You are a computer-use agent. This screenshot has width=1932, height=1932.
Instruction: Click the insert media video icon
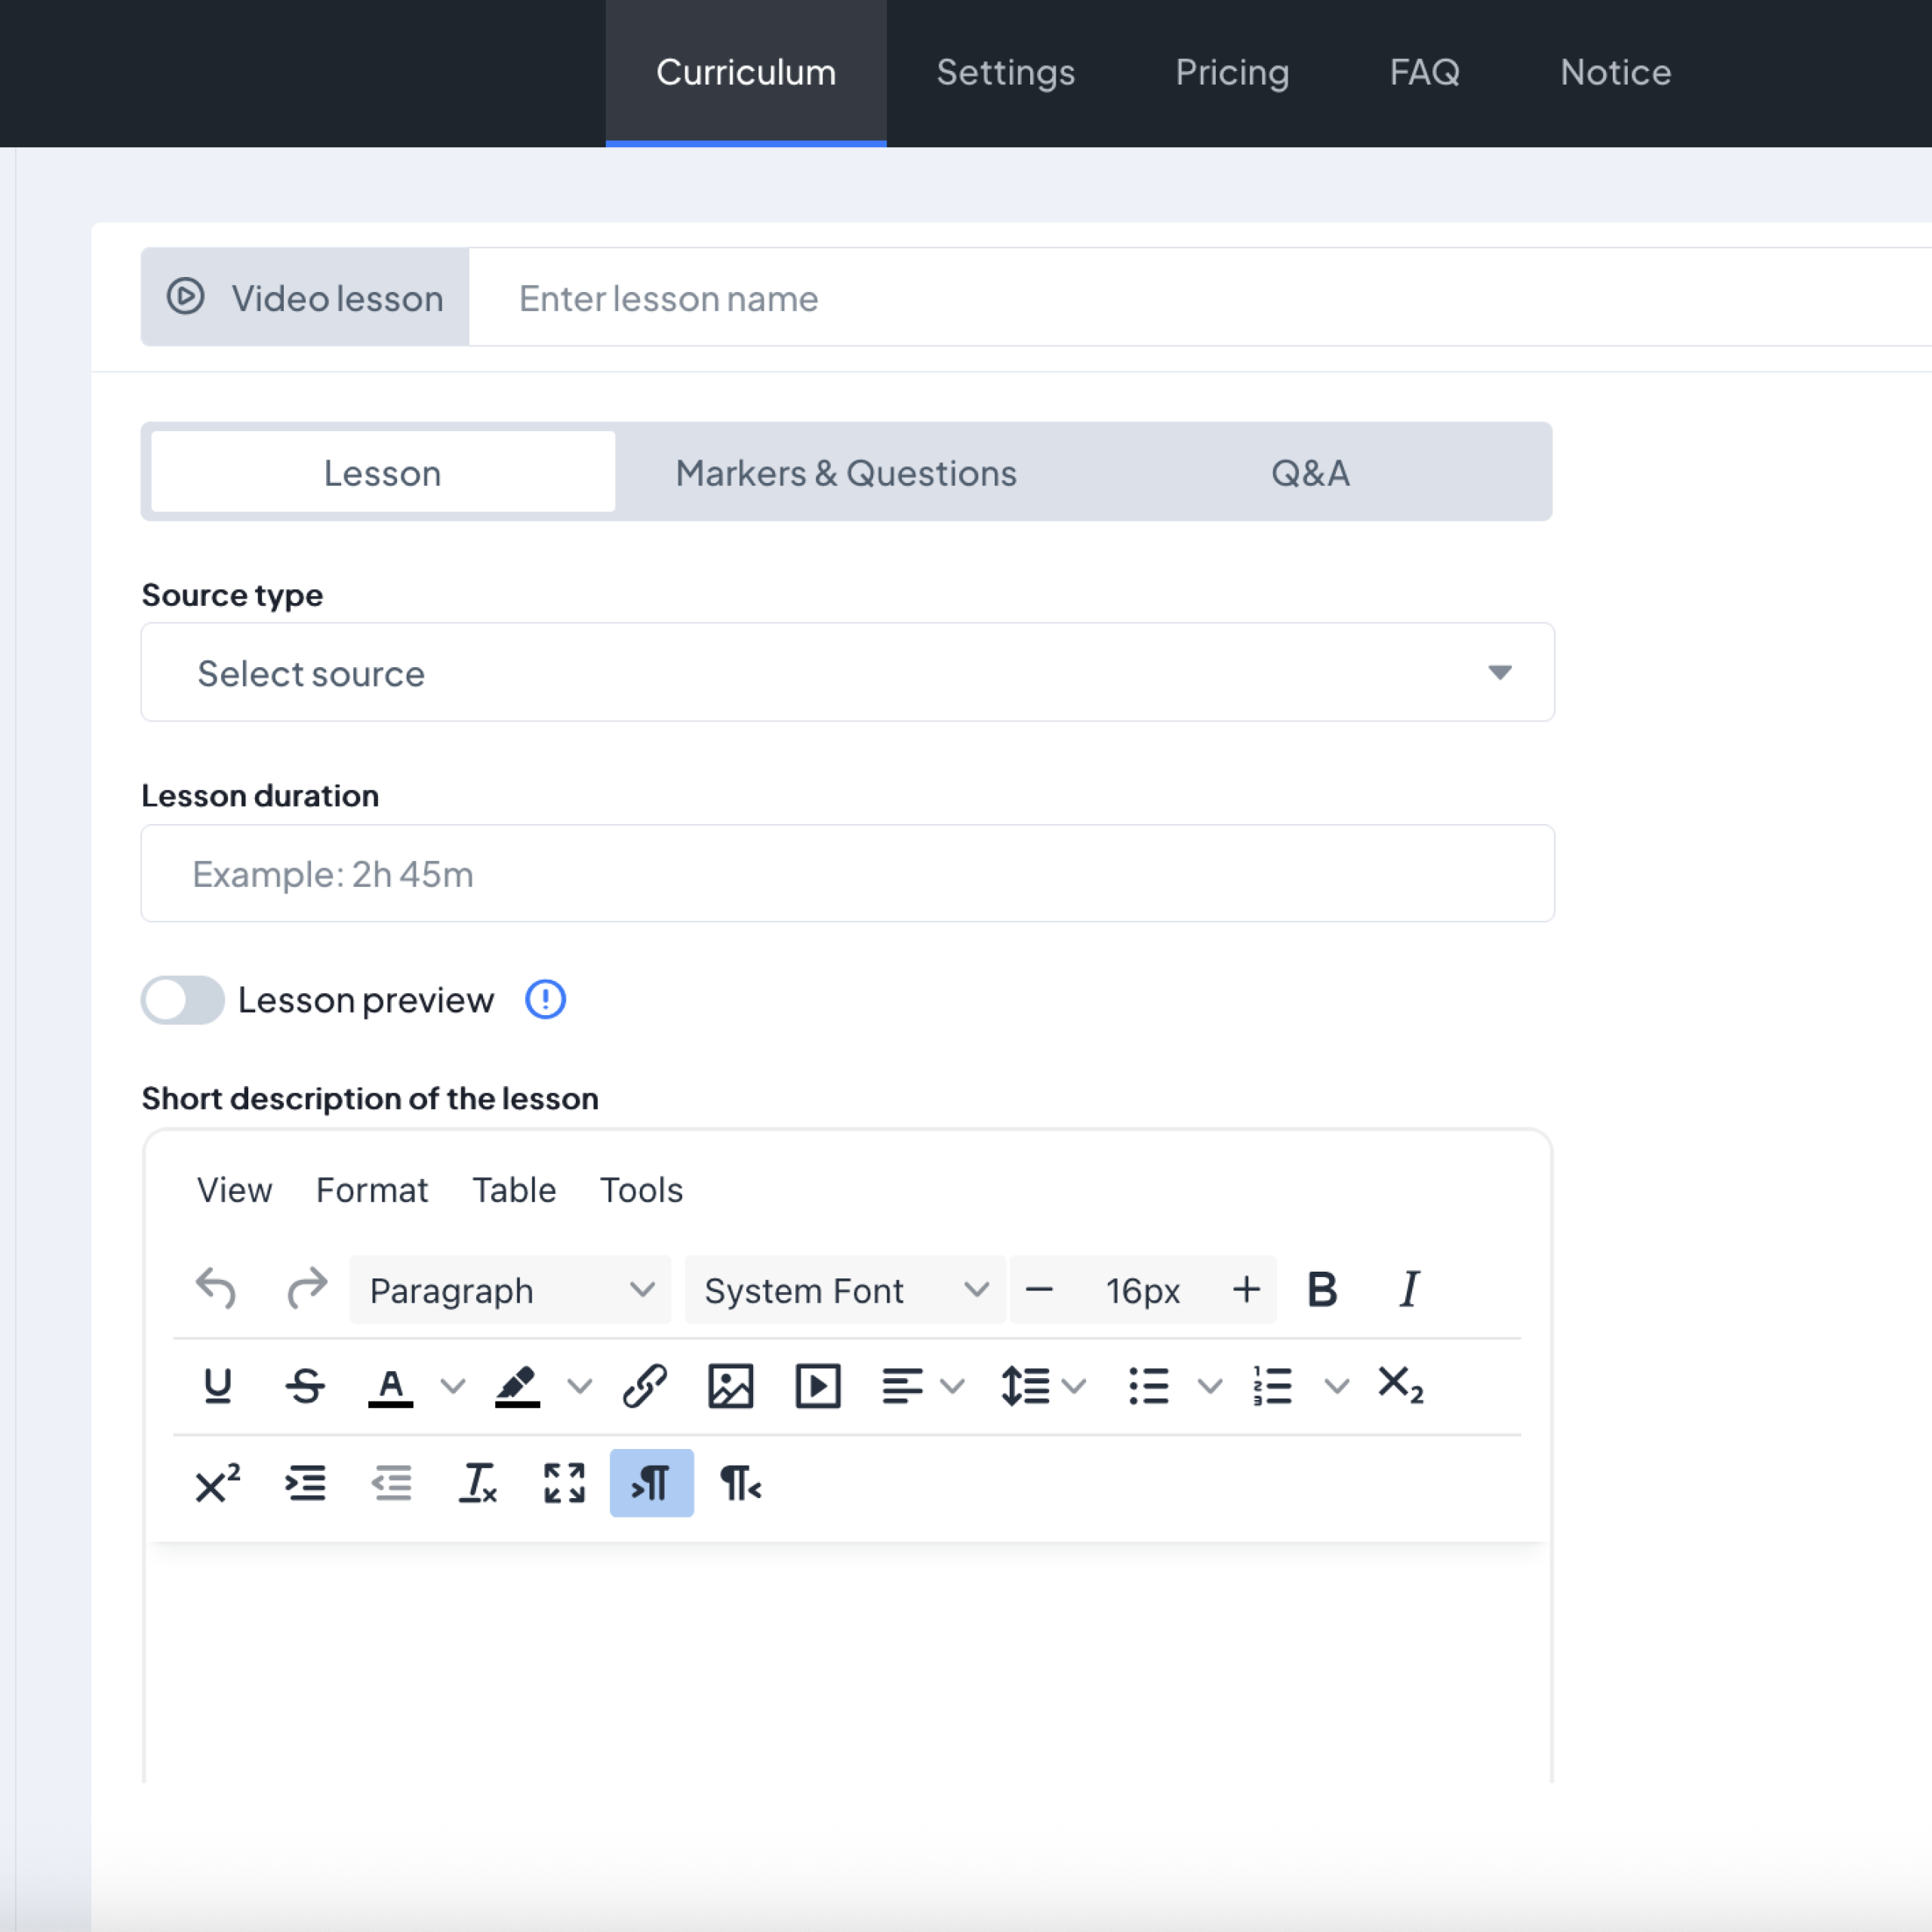click(817, 1386)
